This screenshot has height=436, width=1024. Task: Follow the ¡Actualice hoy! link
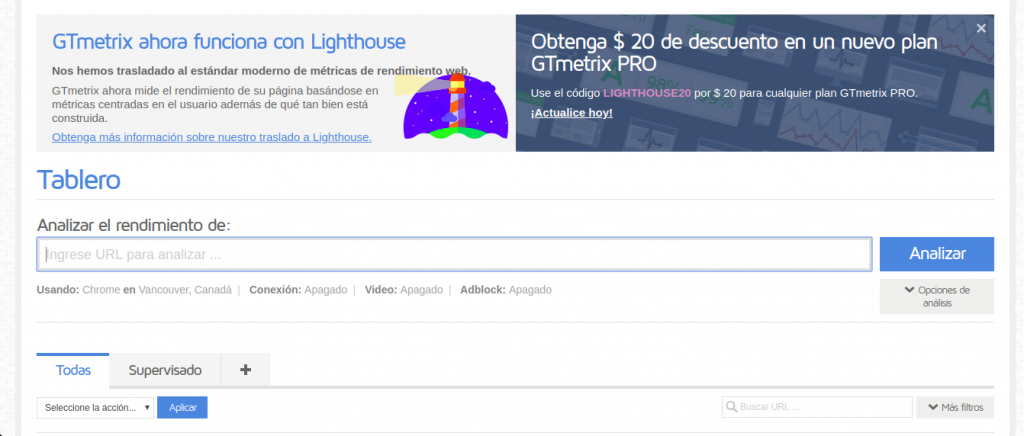pos(571,112)
